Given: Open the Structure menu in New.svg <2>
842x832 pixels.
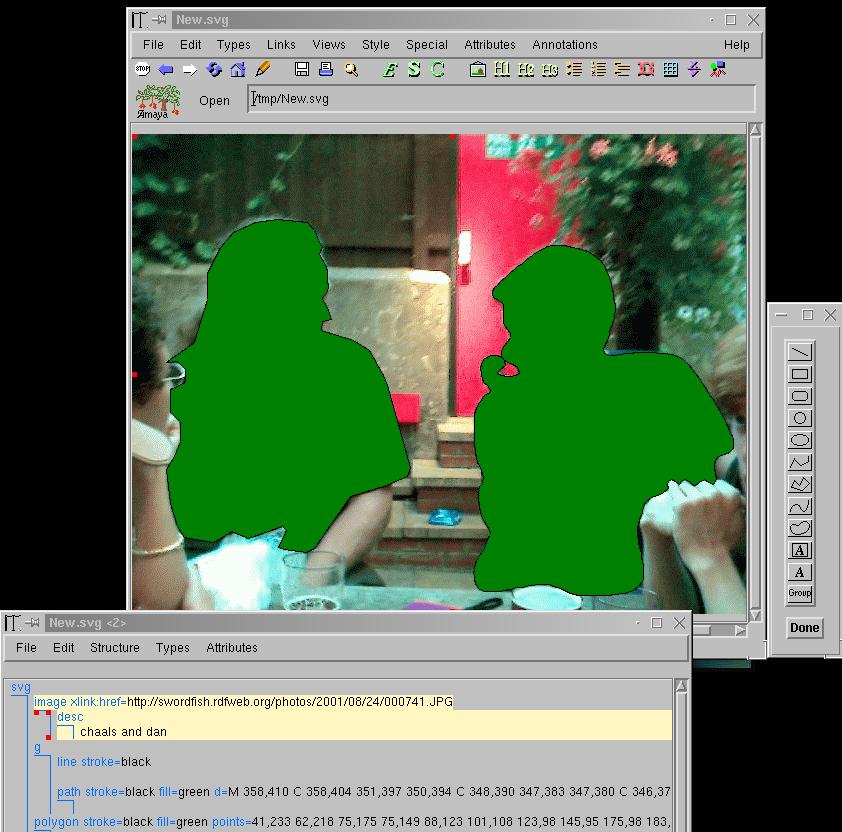Looking at the screenshot, I should (115, 648).
